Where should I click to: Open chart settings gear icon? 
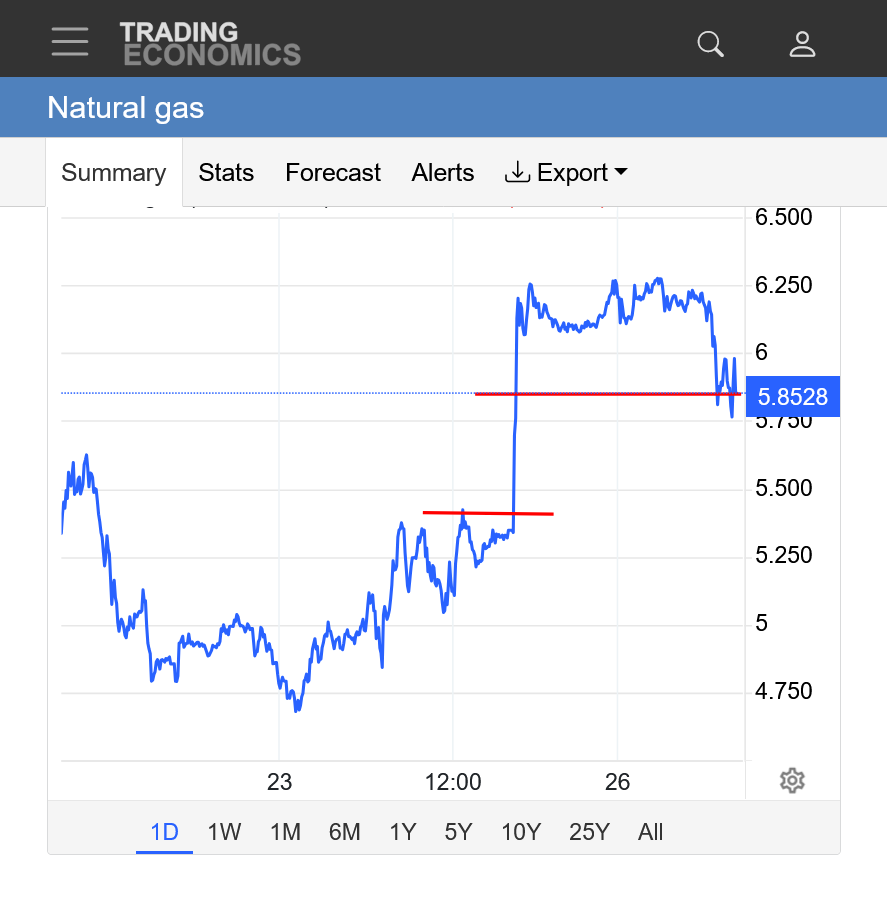tap(792, 781)
